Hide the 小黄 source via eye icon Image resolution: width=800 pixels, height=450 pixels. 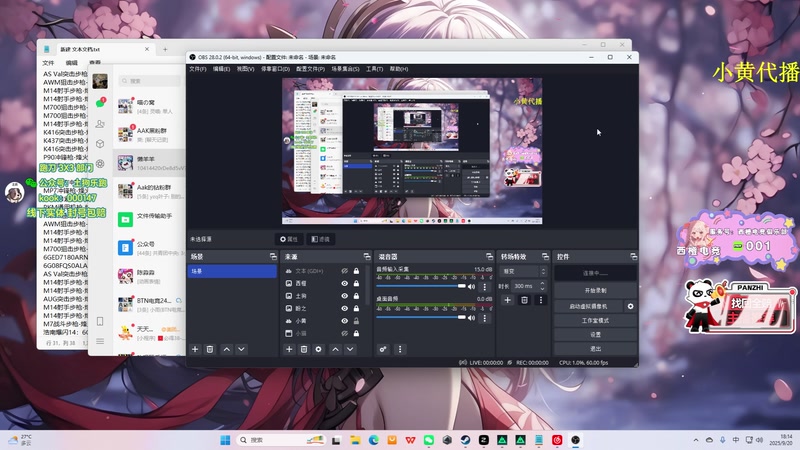pyautogui.click(x=344, y=321)
